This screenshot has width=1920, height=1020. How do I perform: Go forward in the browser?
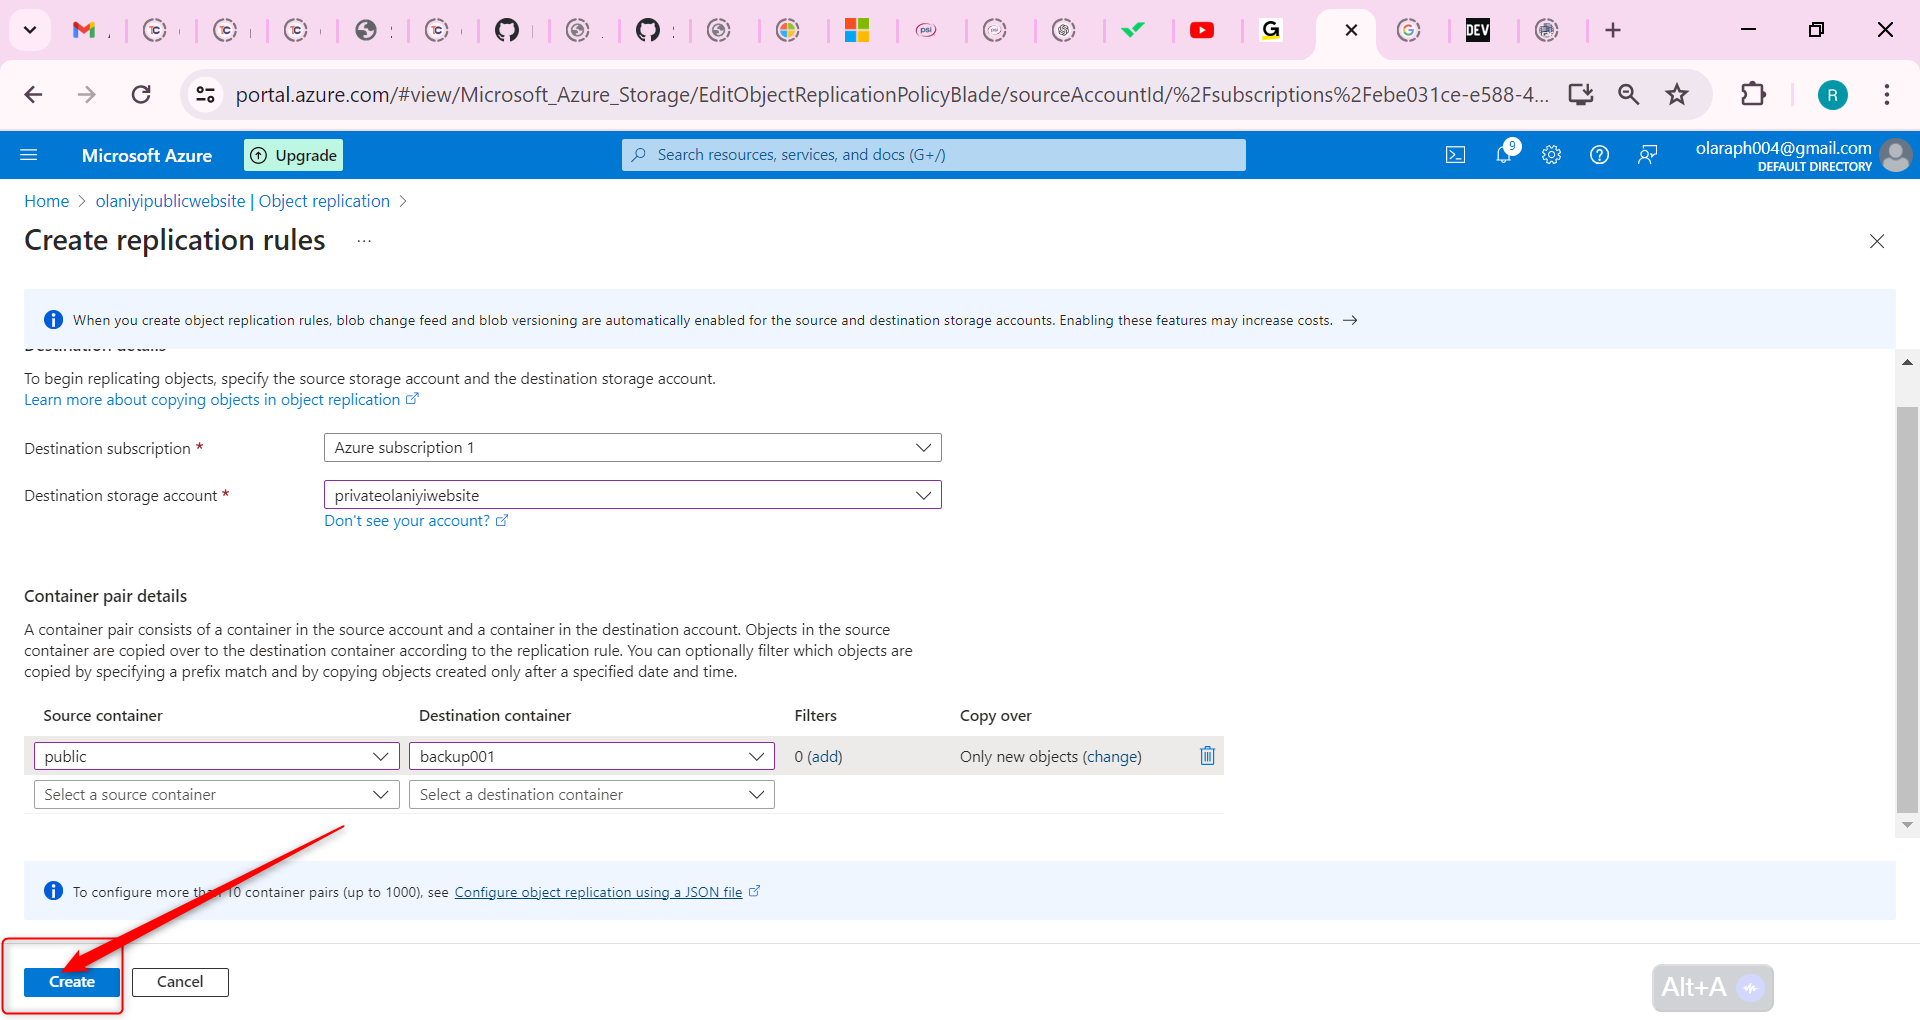point(87,94)
